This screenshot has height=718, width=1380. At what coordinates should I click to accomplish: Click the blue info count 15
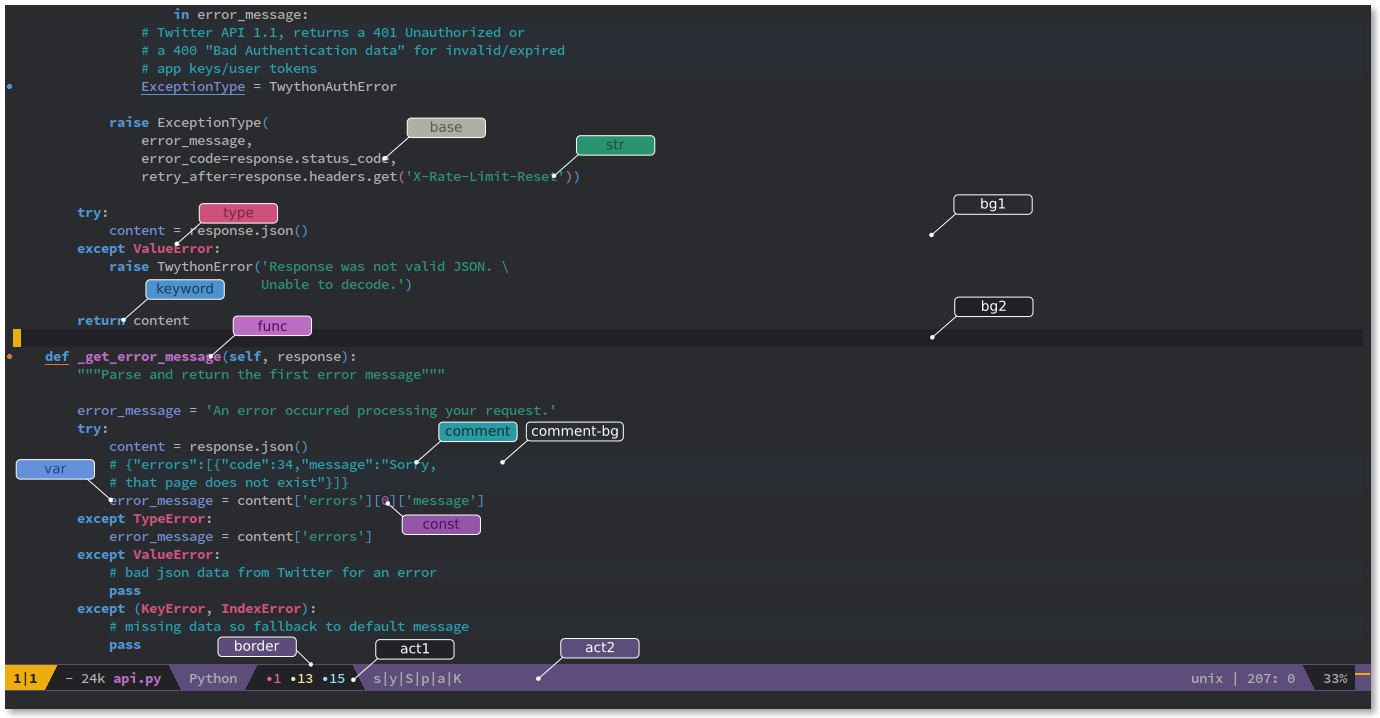point(333,679)
